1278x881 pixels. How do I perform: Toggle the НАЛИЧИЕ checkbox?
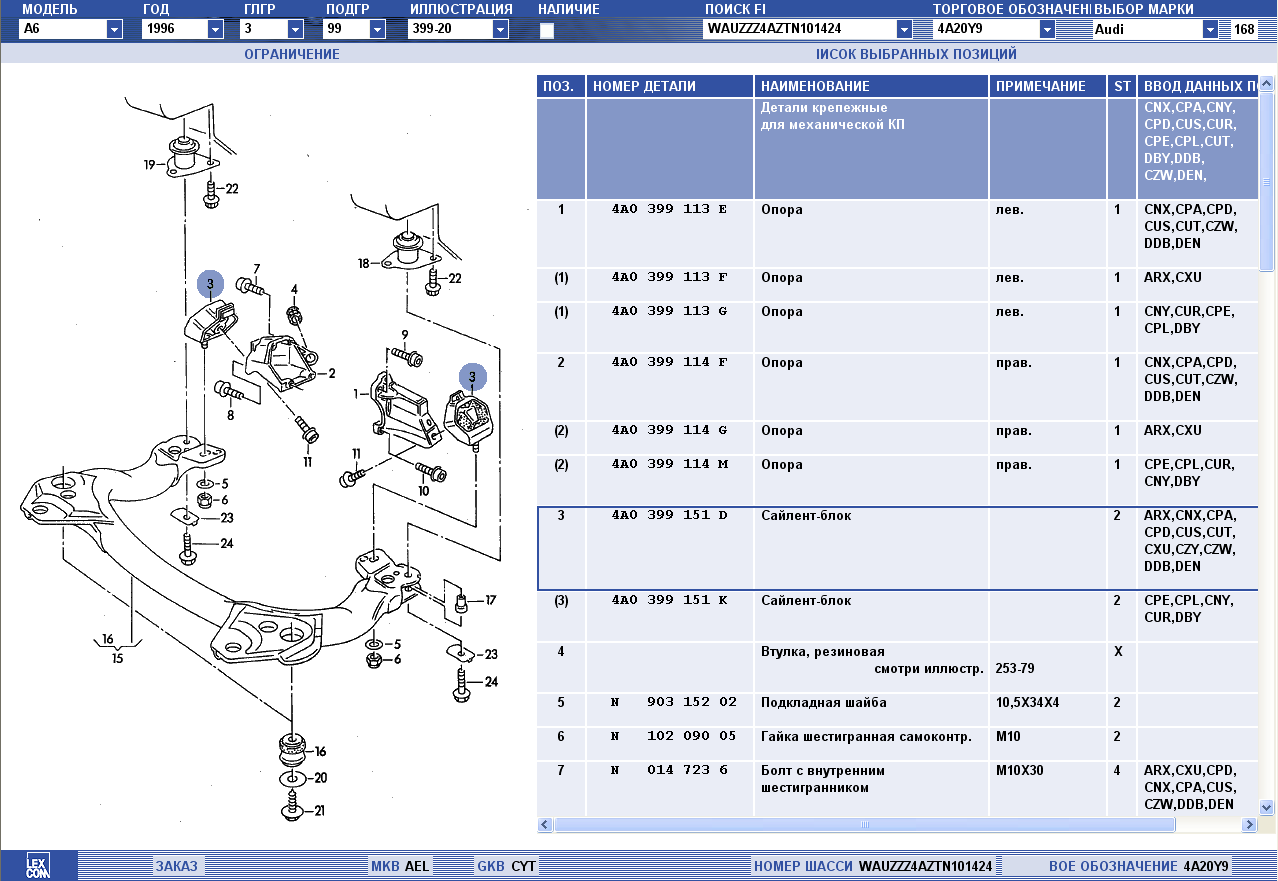point(547,30)
